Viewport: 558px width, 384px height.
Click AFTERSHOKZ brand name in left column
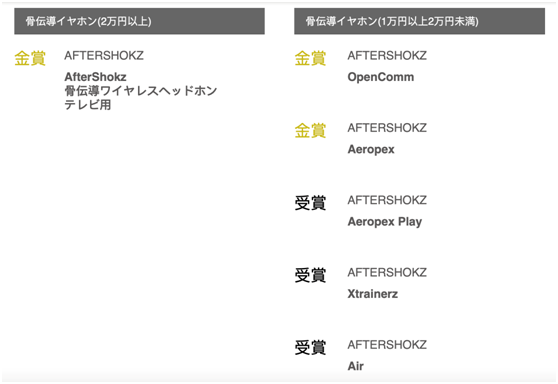click(x=104, y=56)
